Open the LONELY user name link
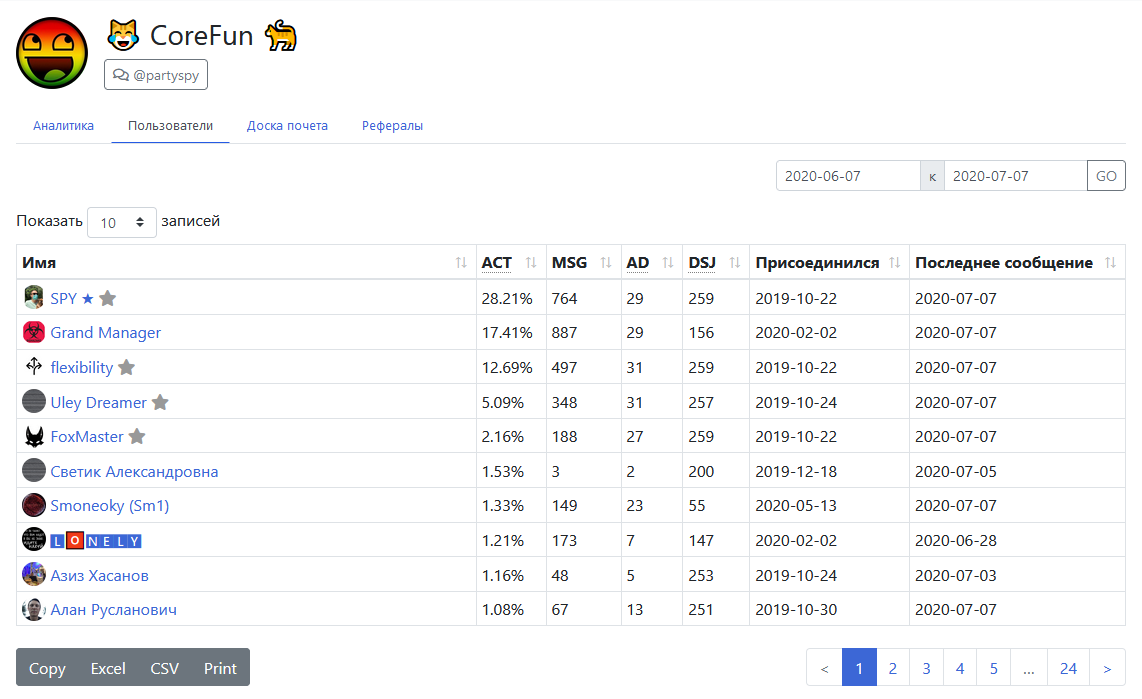This screenshot has width=1142, height=699. pos(95,541)
